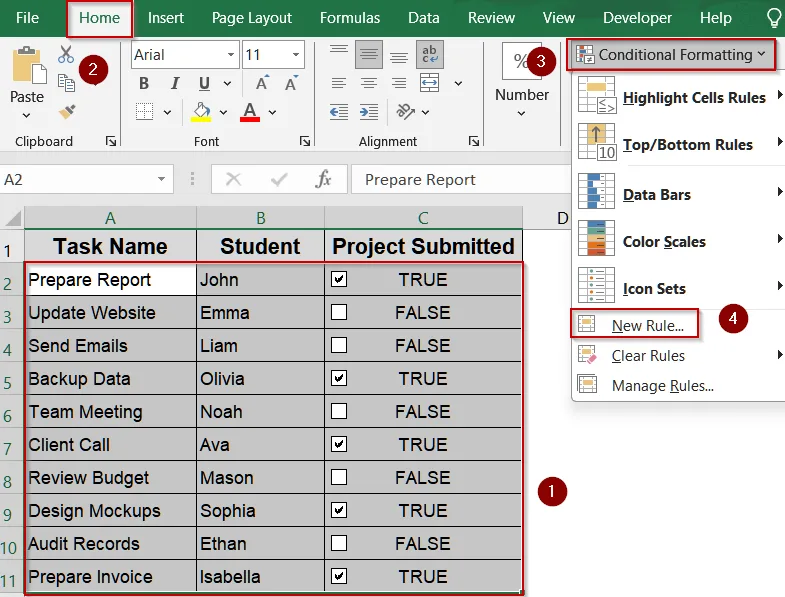
Task: Check Noah's Project Submitted checkbox
Action: (339, 411)
